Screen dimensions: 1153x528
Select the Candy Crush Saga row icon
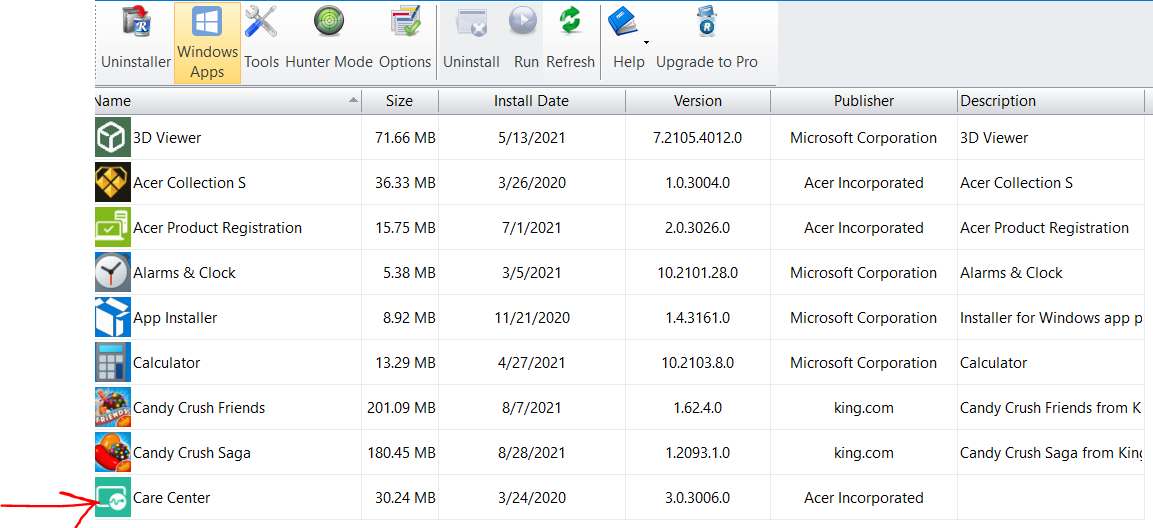point(113,452)
